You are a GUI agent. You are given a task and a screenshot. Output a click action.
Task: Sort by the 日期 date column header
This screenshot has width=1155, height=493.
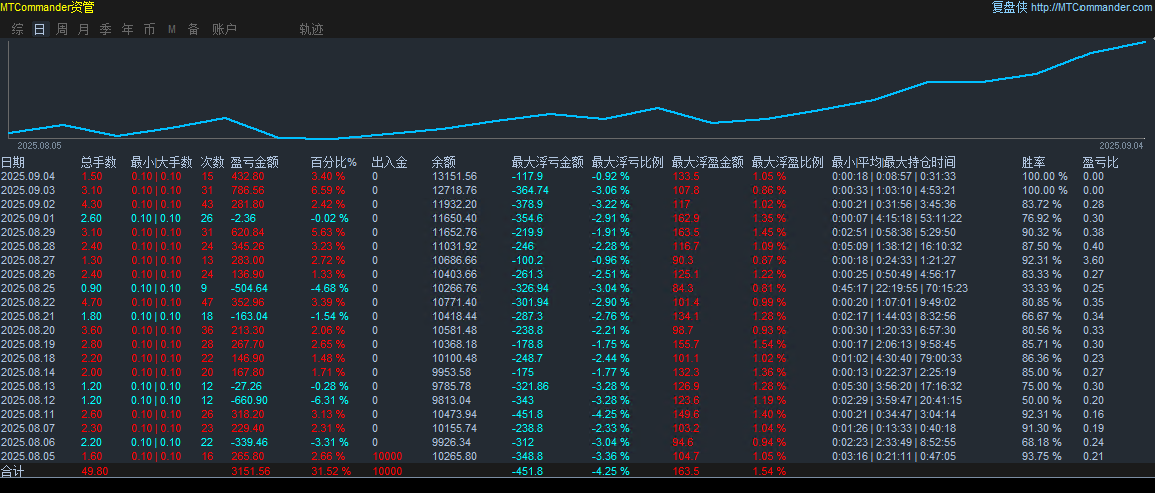pyautogui.click(x=13, y=162)
